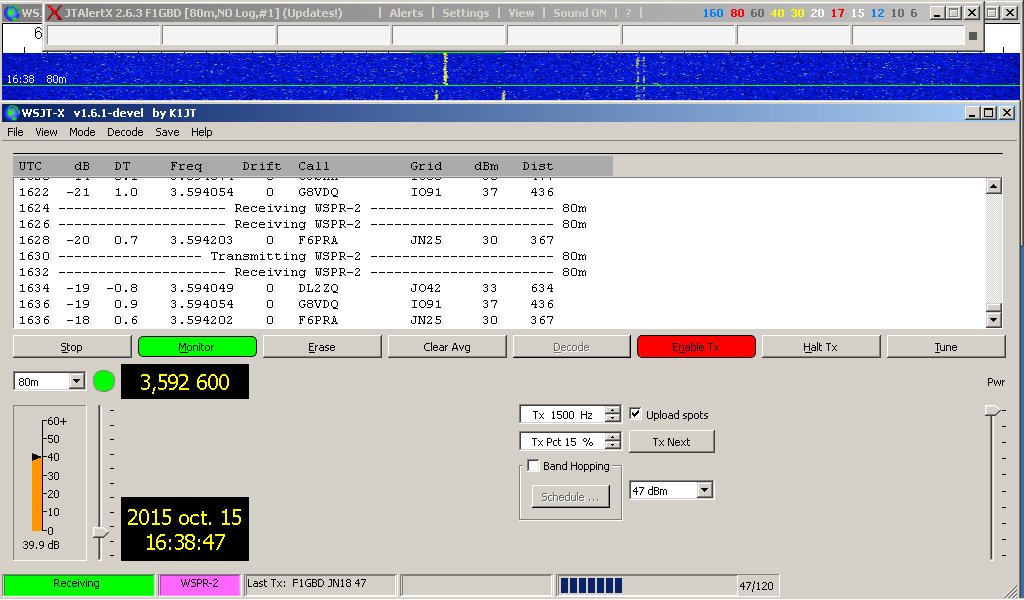Click the decode list scroll-up arrow
This screenshot has height=600, width=1024.
pos(993,186)
